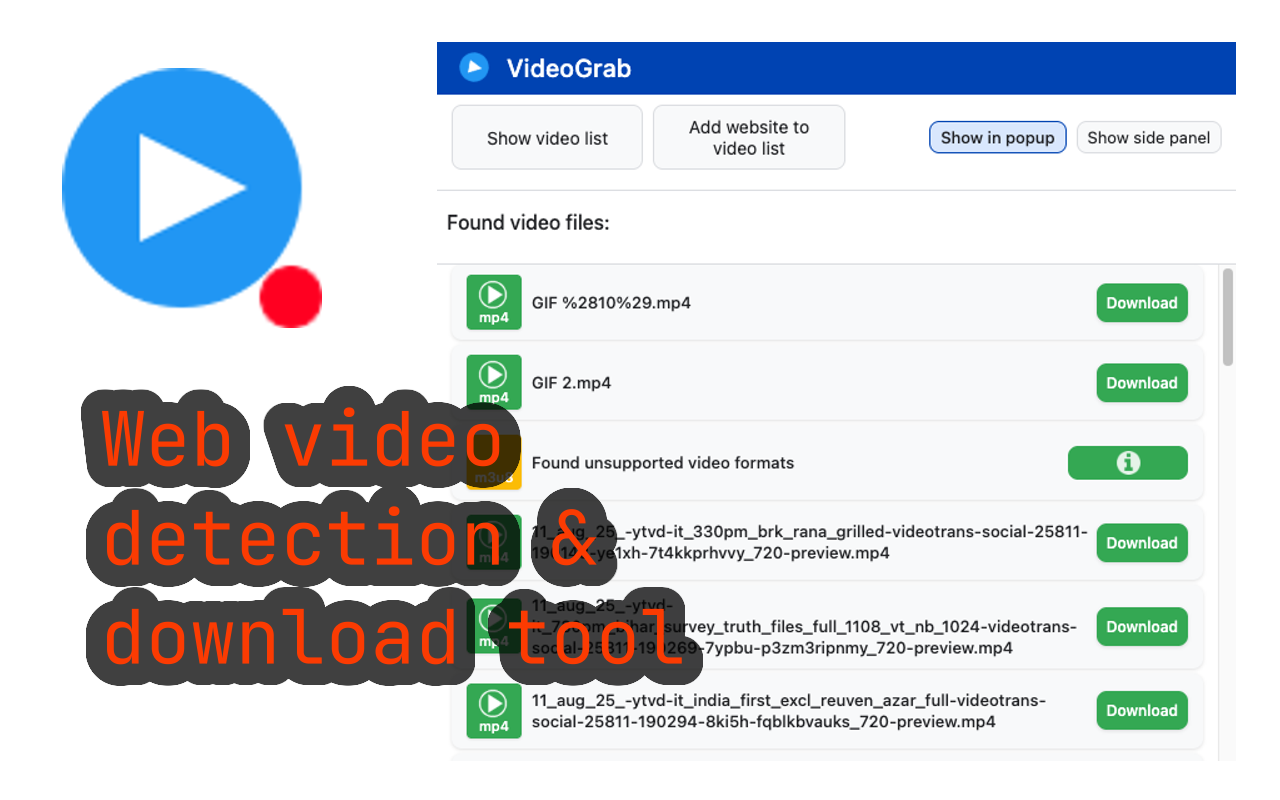Viewport: 1280px width, 800px height.
Task: Click the survey_truth_files file name
Action: [805, 627]
